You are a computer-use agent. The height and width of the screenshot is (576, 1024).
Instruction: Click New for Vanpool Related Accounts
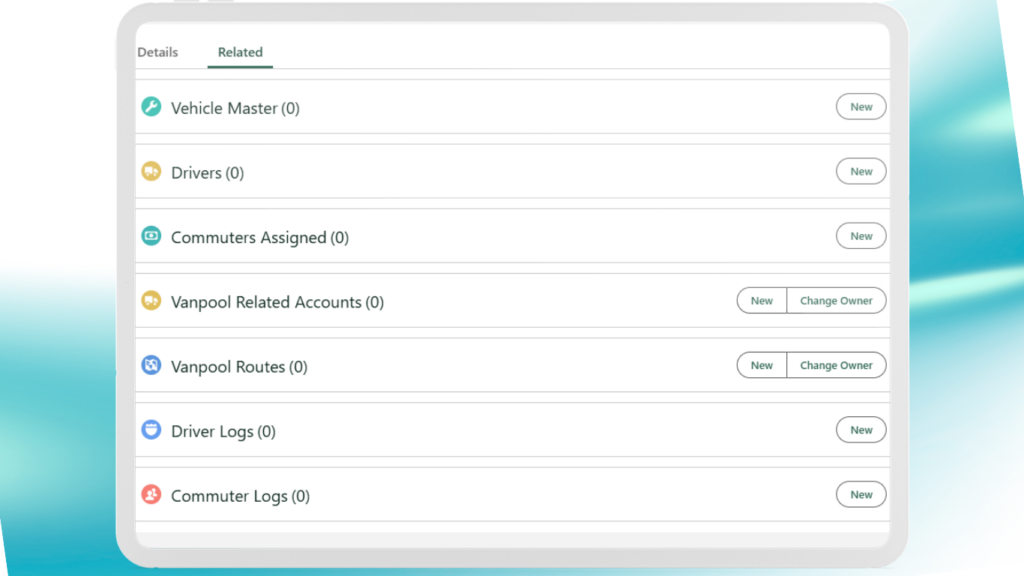[762, 301]
